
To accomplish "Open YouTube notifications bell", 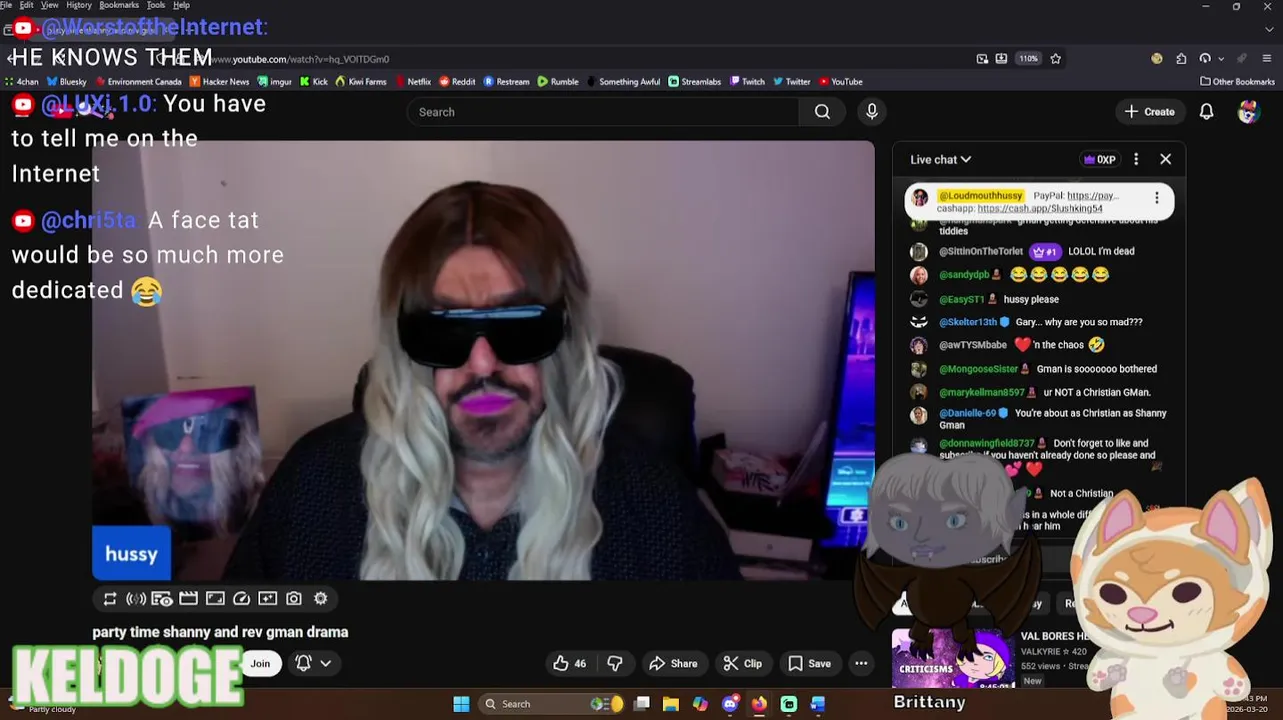I will (x=1206, y=112).
